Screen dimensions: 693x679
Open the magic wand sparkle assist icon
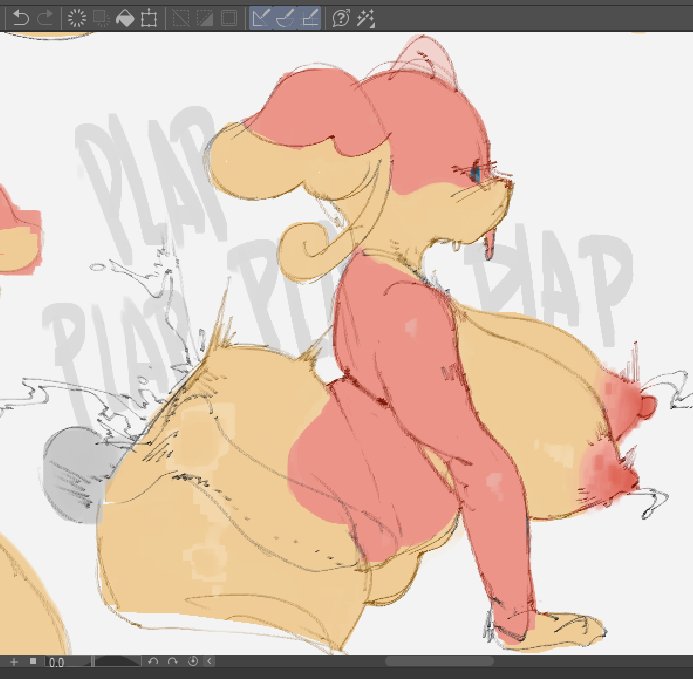pos(366,19)
